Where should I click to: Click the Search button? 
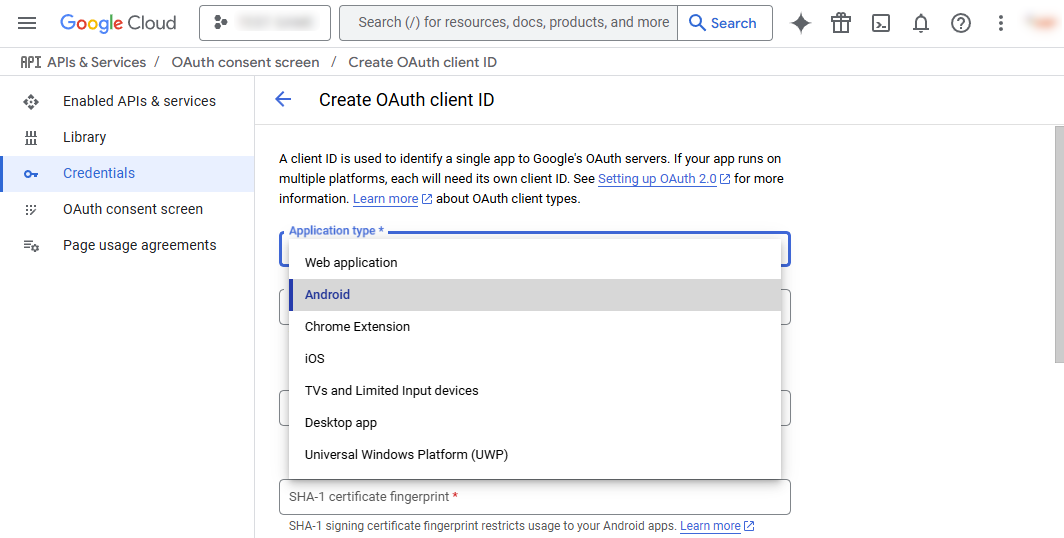(x=725, y=23)
